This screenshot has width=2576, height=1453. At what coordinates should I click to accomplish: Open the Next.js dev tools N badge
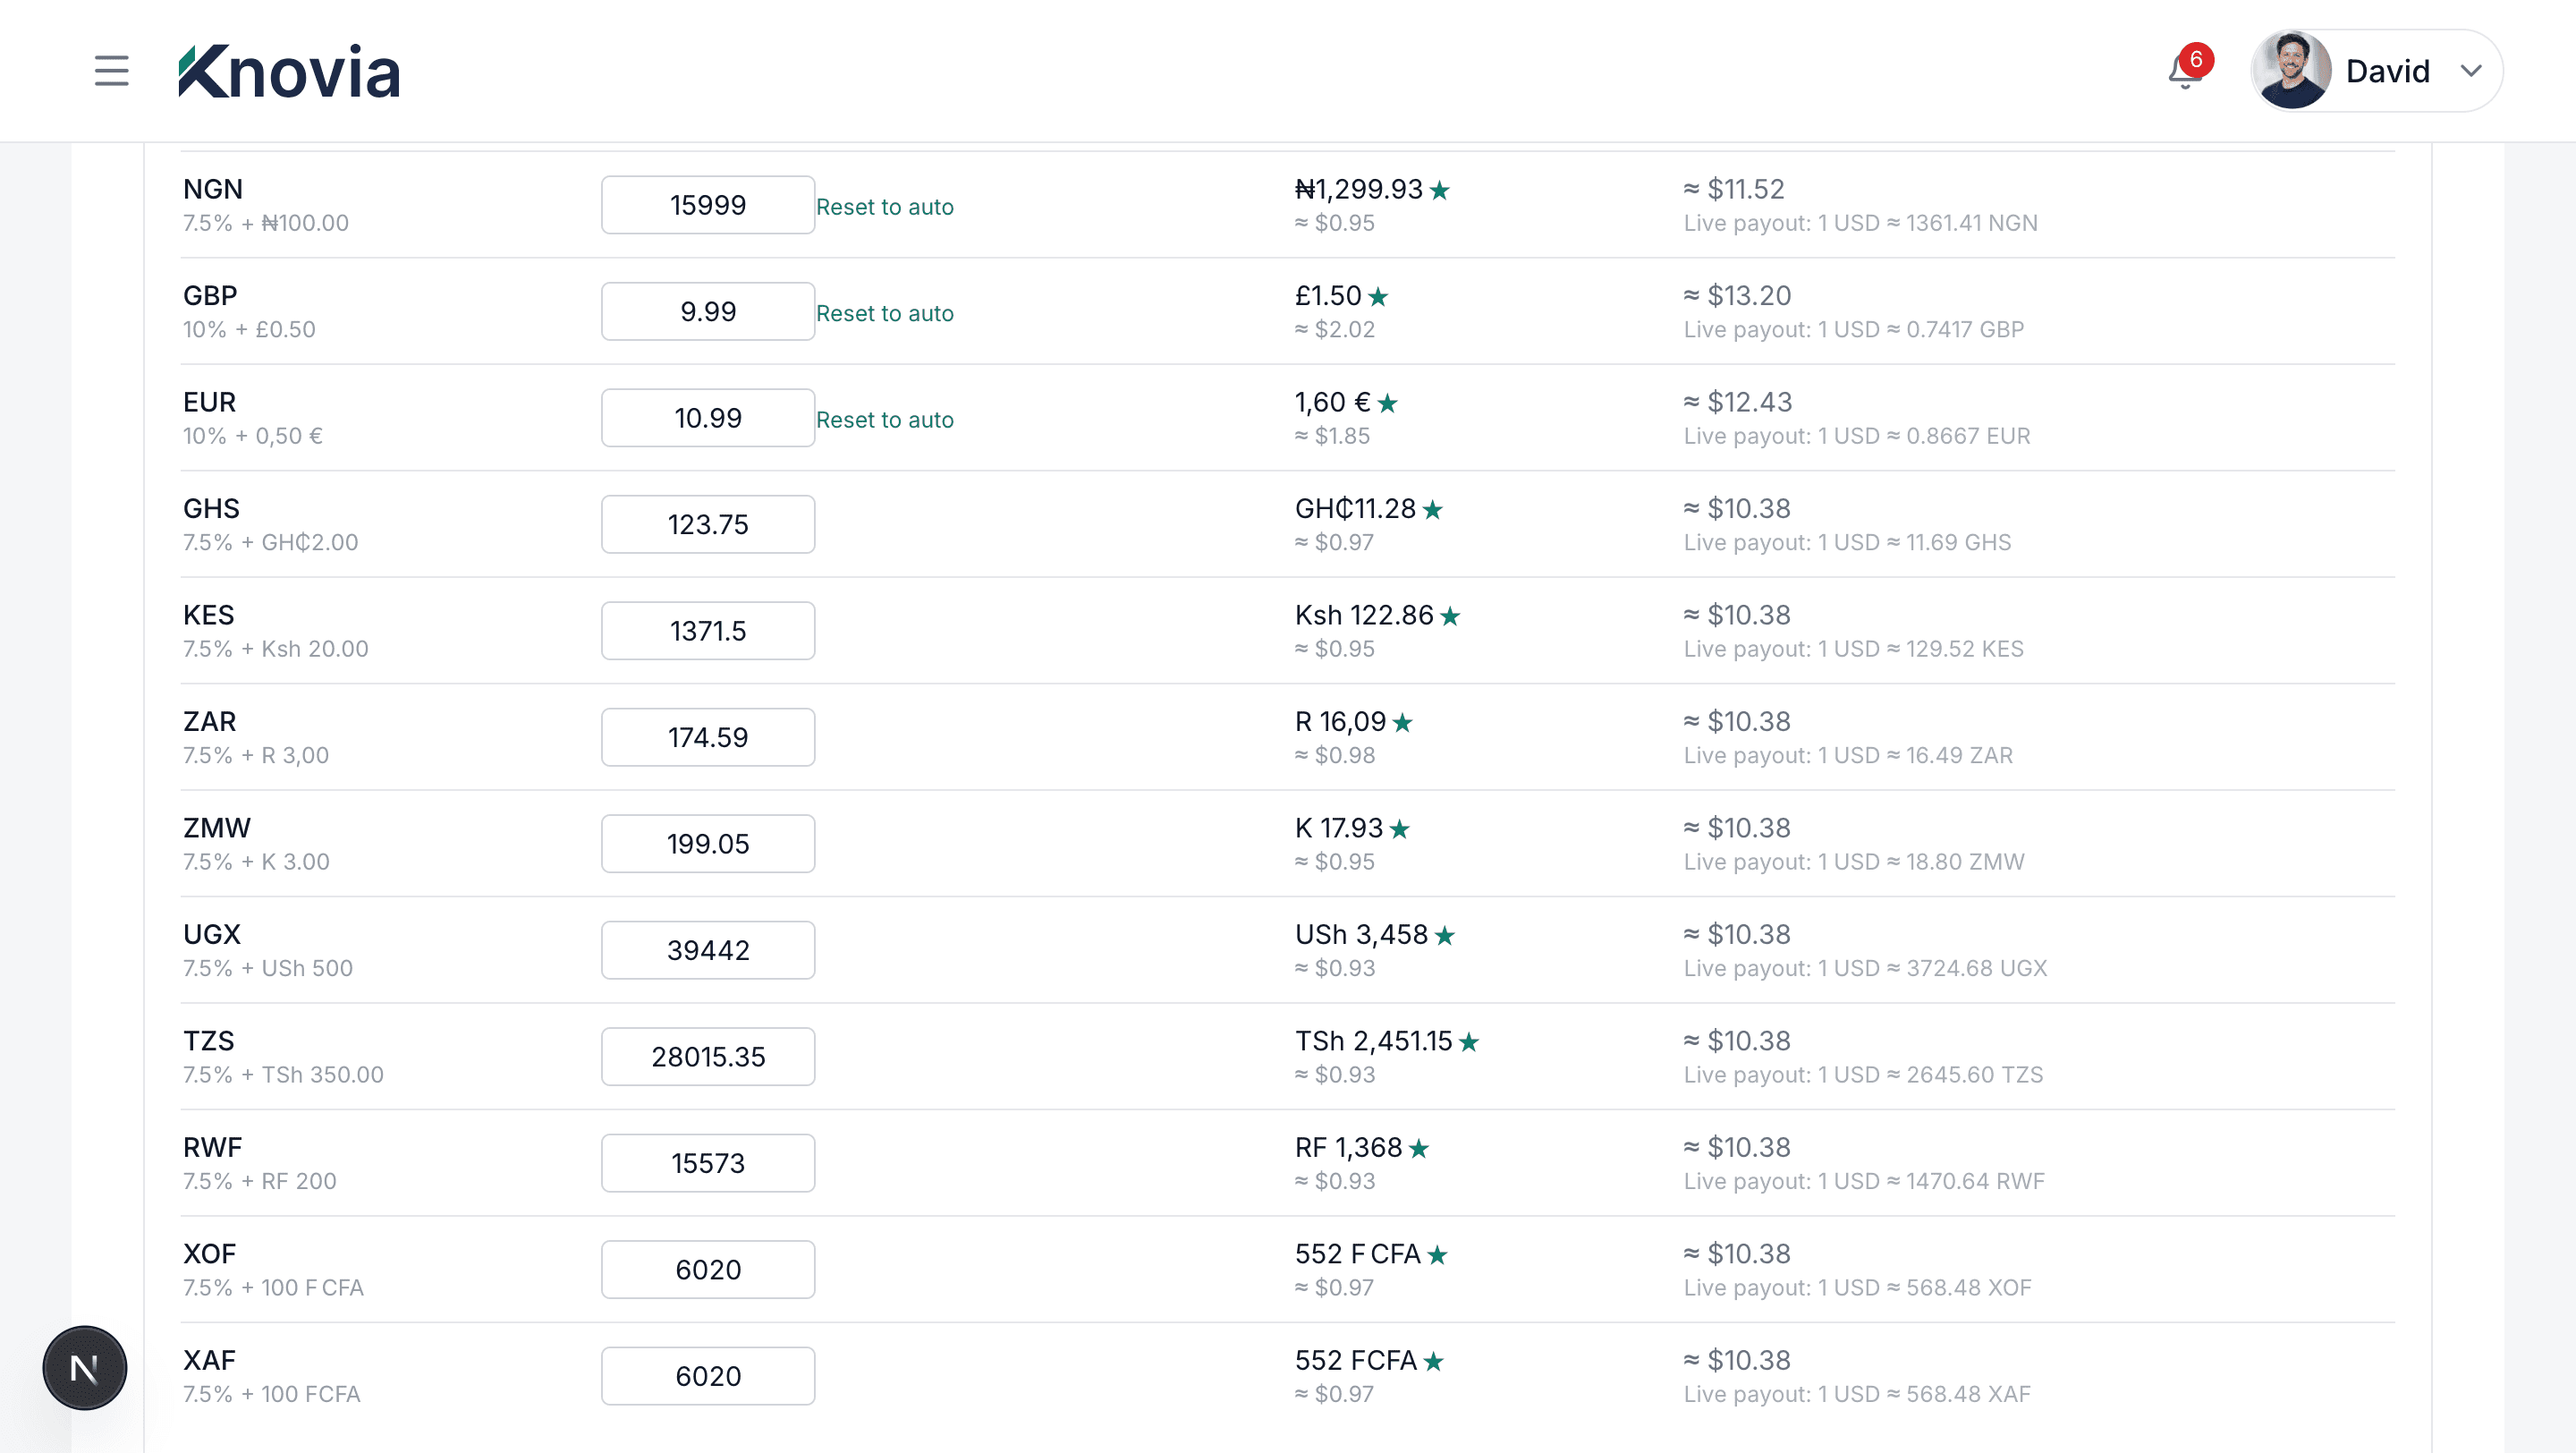coord(85,1367)
